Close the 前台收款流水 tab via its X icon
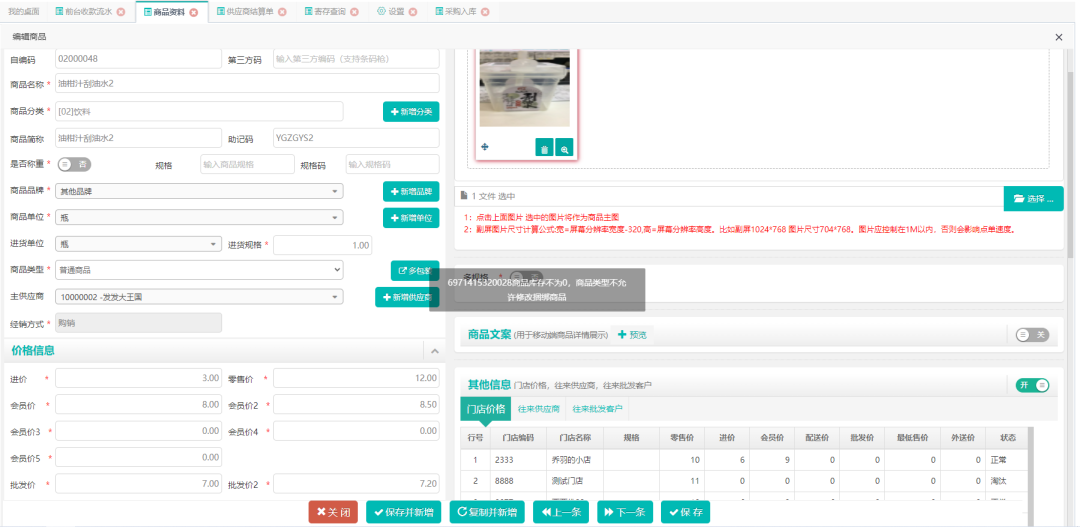Viewport: 1080px width, 527px height. (121, 12)
